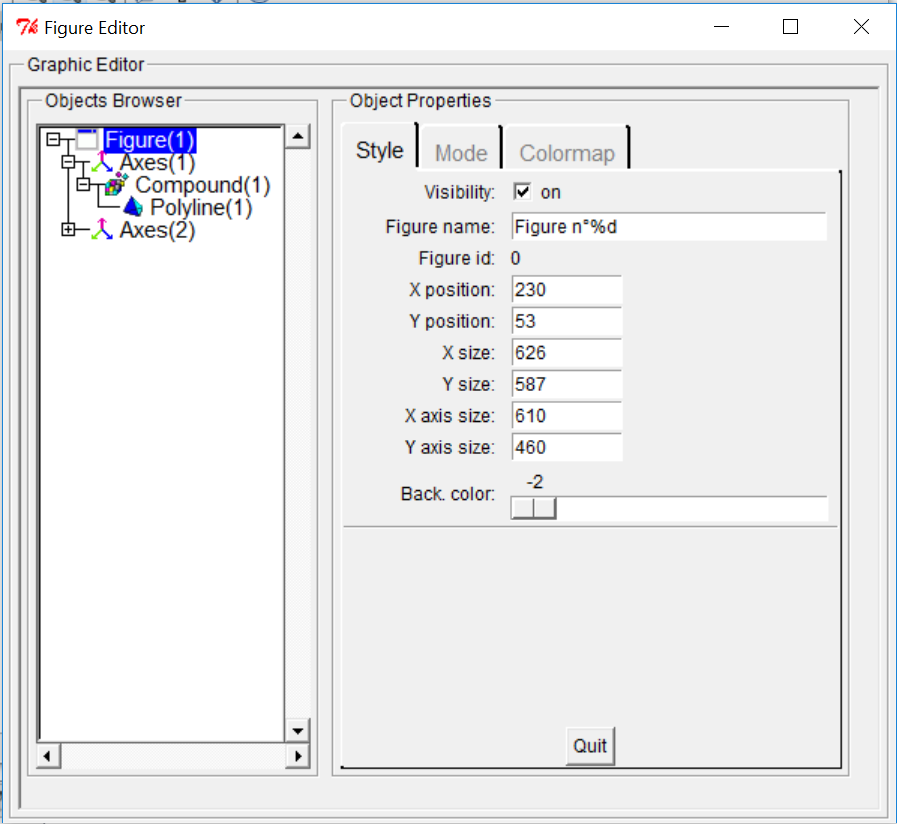Click the scroll right arrow of Objects Browser
Image resolution: width=897 pixels, height=824 pixels.
[297, 756]
